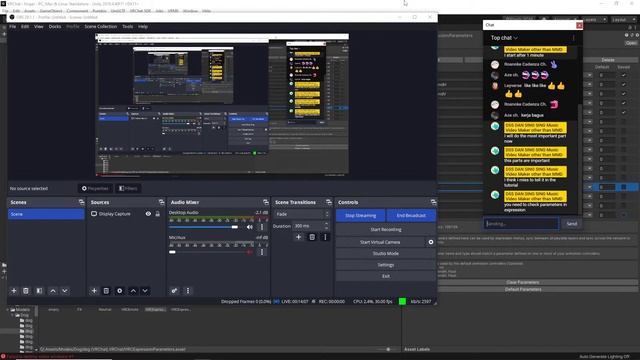640x360 pixels.
Task: Toggle Studio Mode in the Controls dock
Action: click(x=386, y=253)
